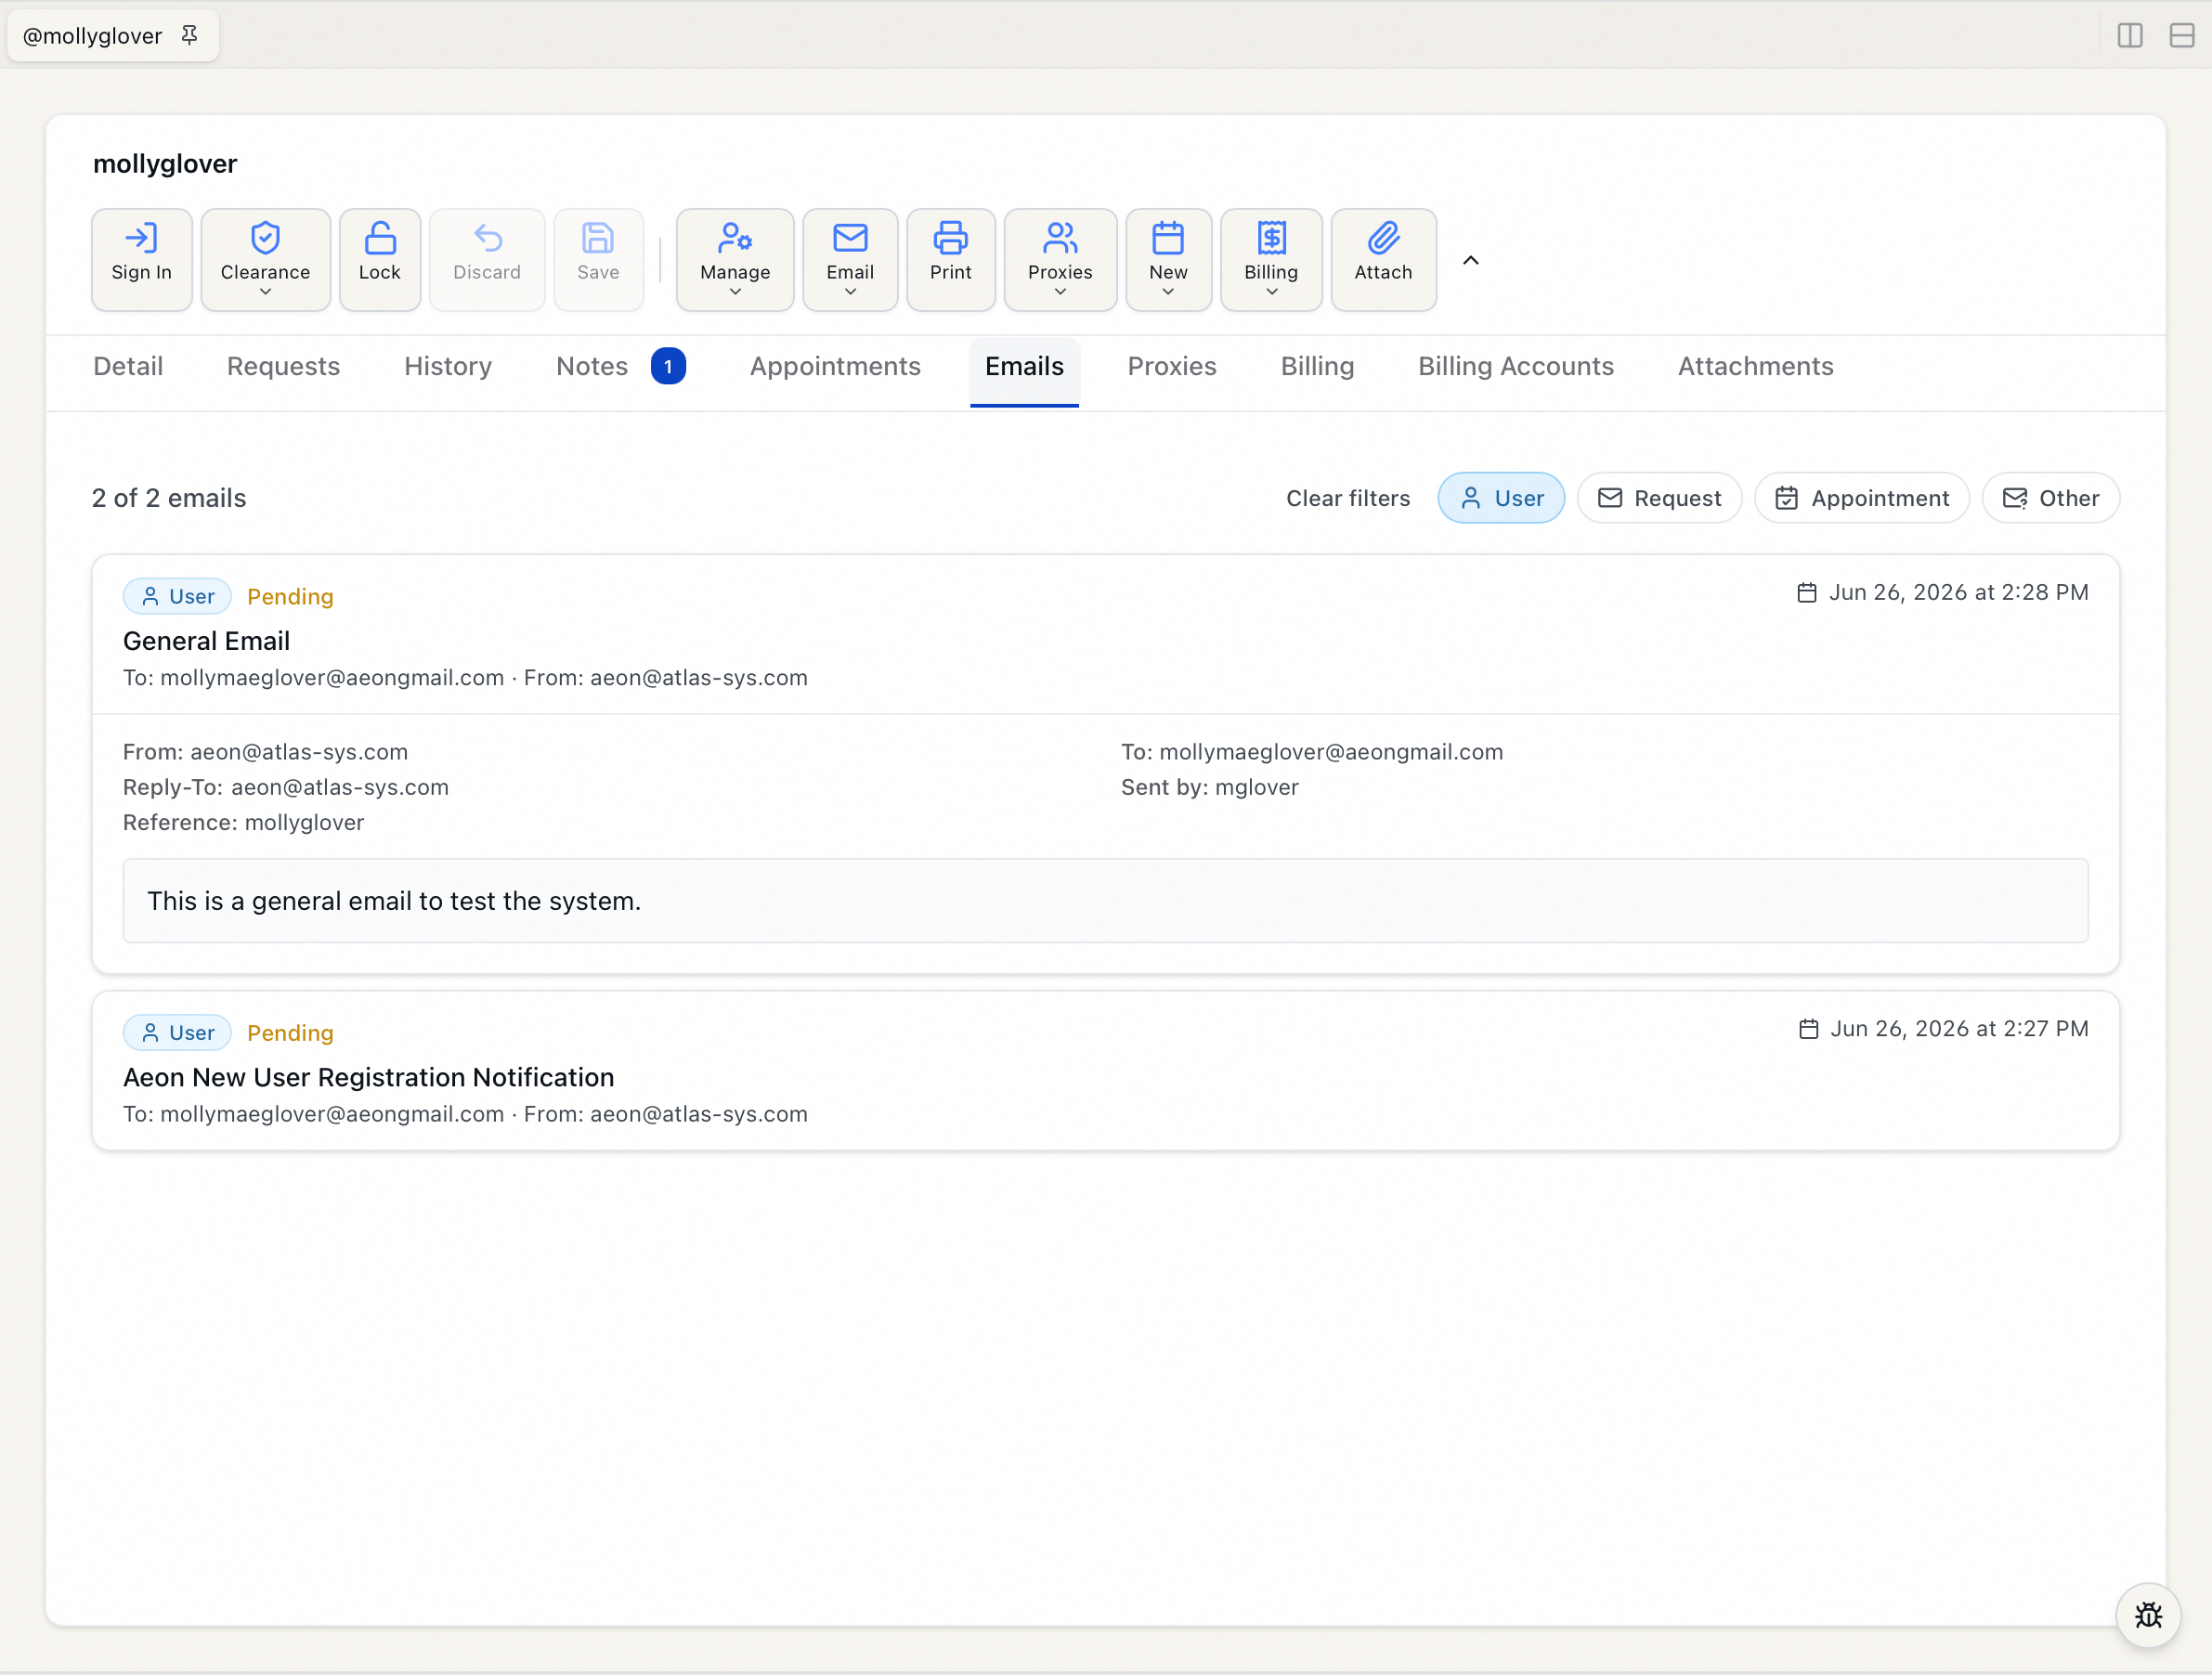The width and height of the screenshot is (2212, 1675).
Task: Lock the mollyglover user record
Action: point(379,259)
